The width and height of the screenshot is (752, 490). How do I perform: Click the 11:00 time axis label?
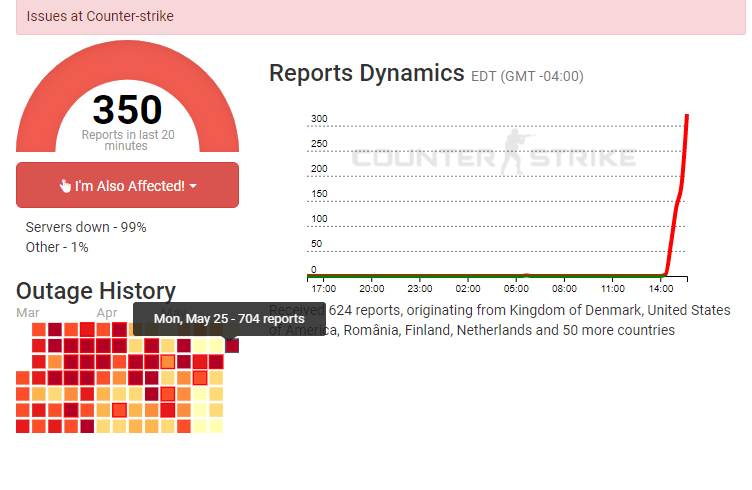point(613,289)
